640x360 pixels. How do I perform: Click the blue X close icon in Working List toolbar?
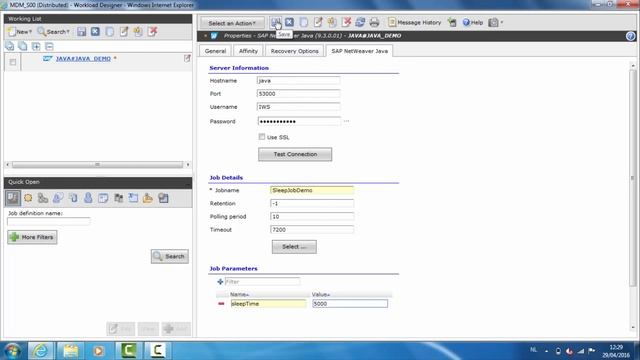click(x=95, y=31)
